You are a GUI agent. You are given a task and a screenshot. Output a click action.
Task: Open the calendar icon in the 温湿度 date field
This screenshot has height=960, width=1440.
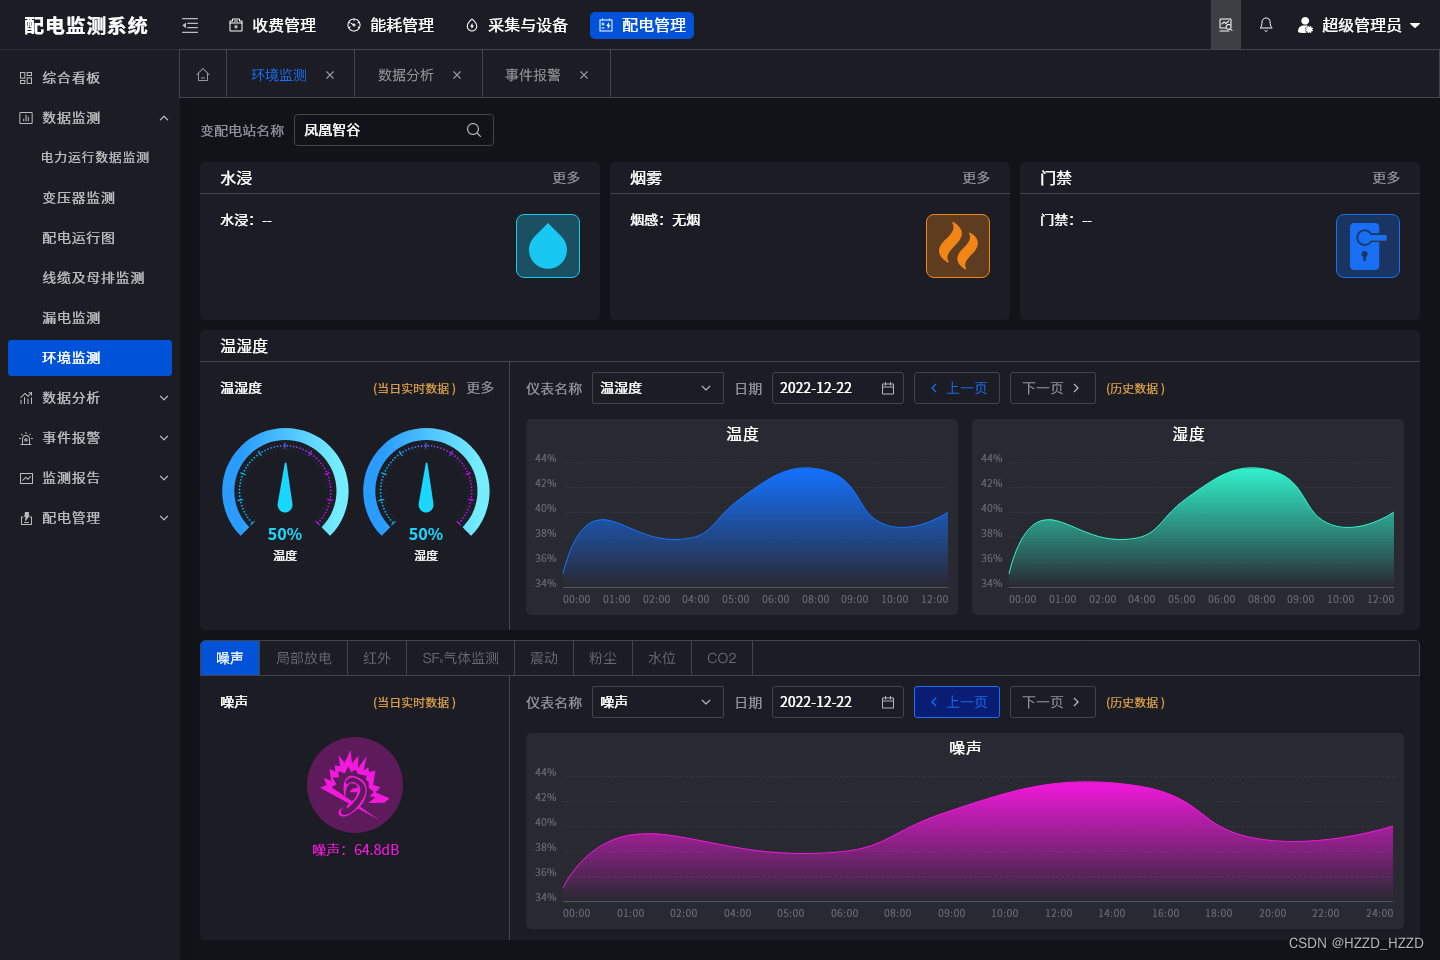tap(888, 388)
